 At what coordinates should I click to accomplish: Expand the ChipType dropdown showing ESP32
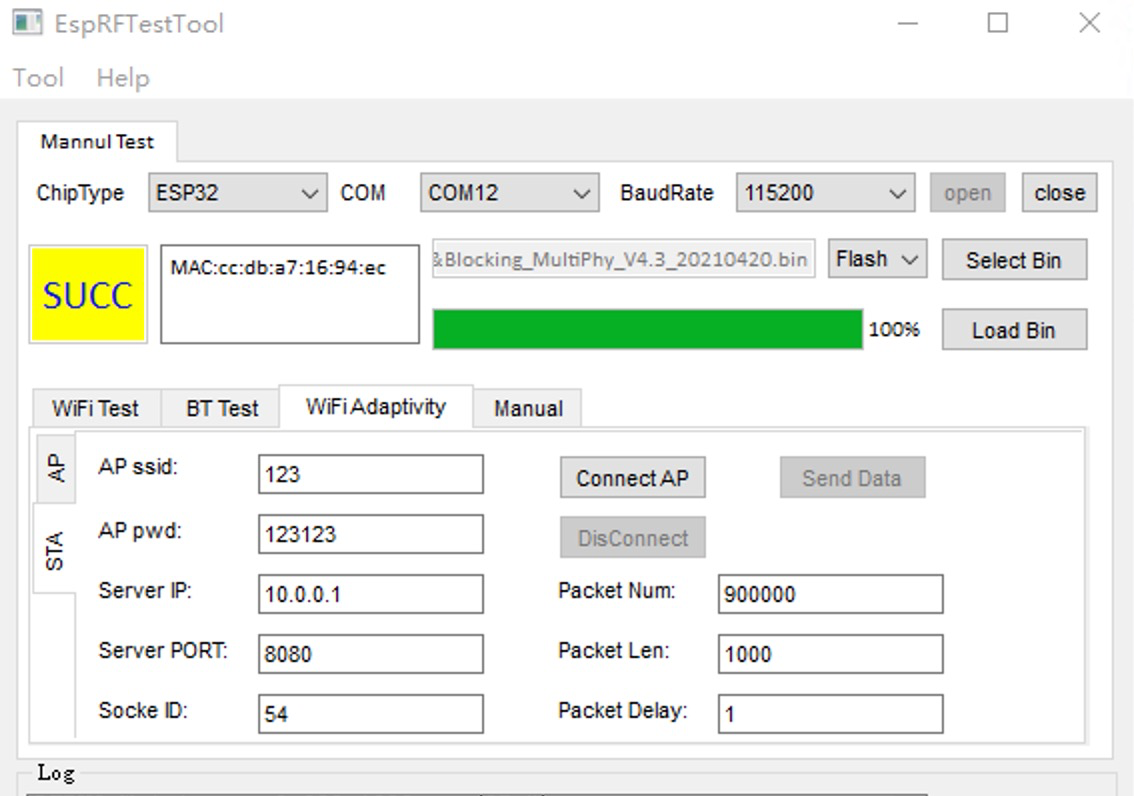[x=237, y=193]
